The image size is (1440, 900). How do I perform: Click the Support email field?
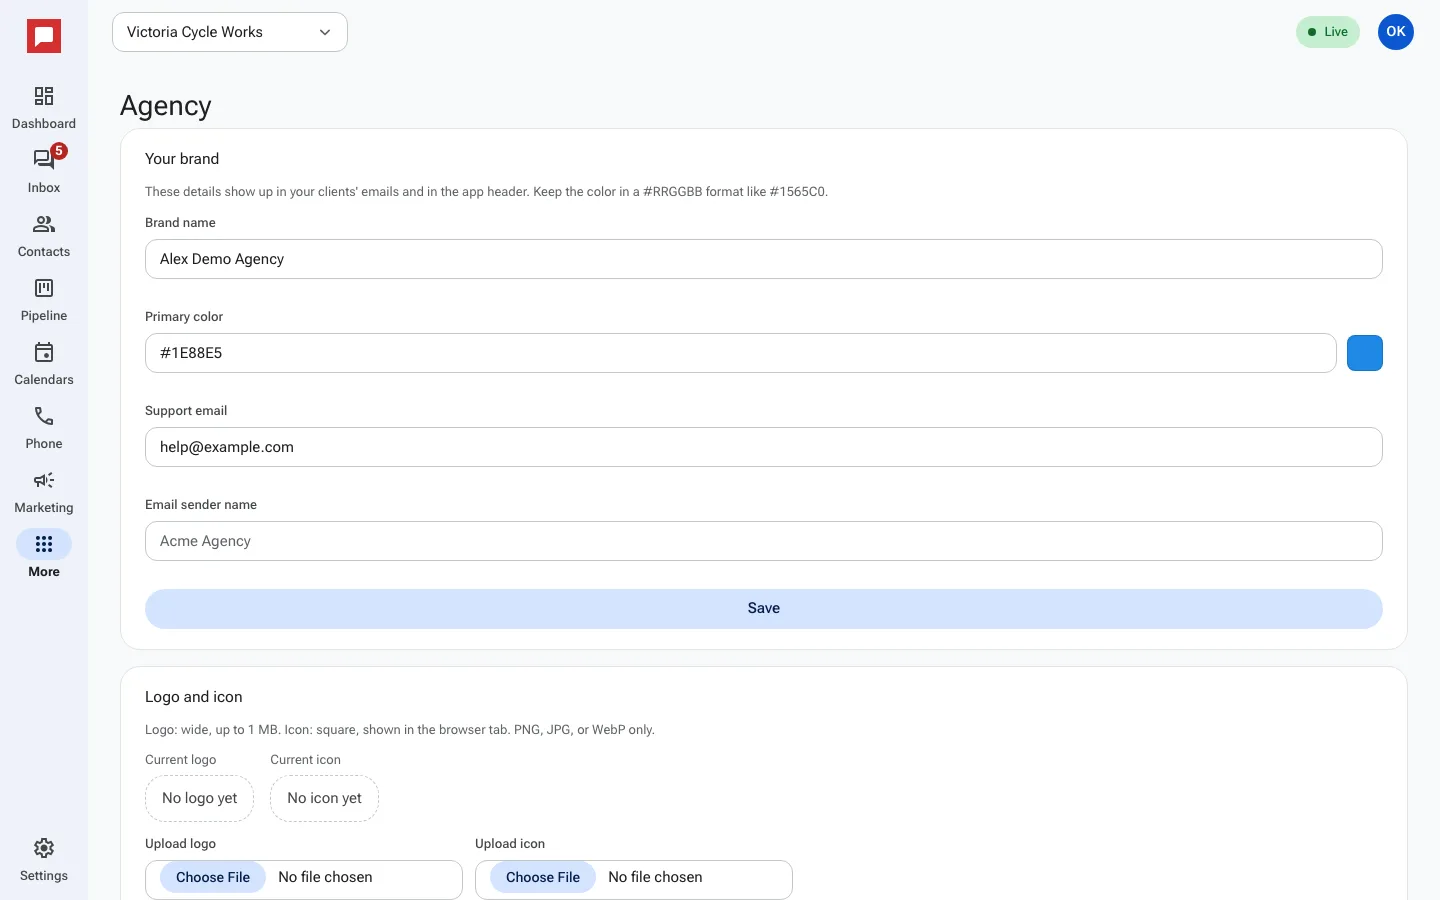pos(764,447)
